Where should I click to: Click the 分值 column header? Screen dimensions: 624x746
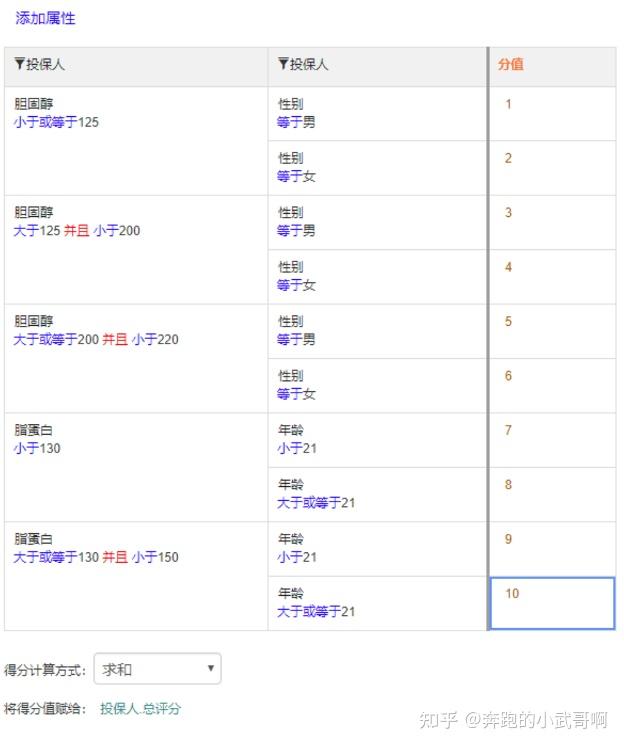[x=511, y=65]
